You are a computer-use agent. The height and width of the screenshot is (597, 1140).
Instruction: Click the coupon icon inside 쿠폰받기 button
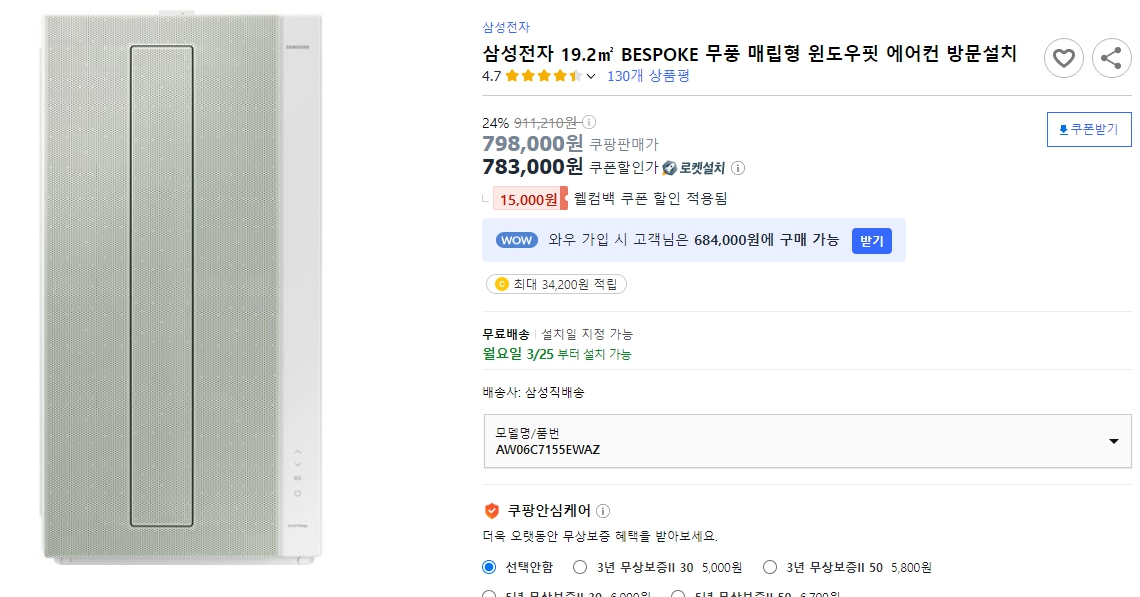tap(1063, 129)
